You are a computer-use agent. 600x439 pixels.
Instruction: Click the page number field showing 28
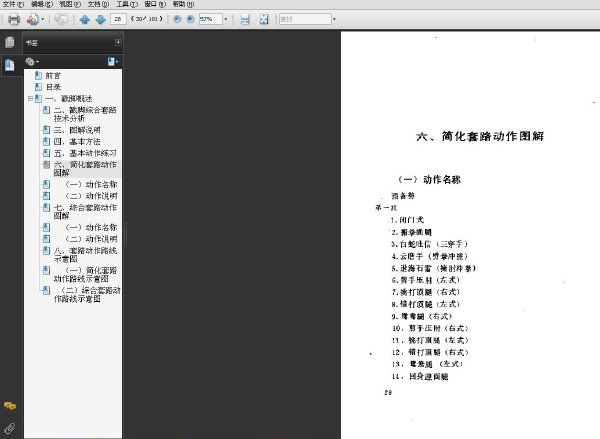pyautogui.click(x=118, y=19)
